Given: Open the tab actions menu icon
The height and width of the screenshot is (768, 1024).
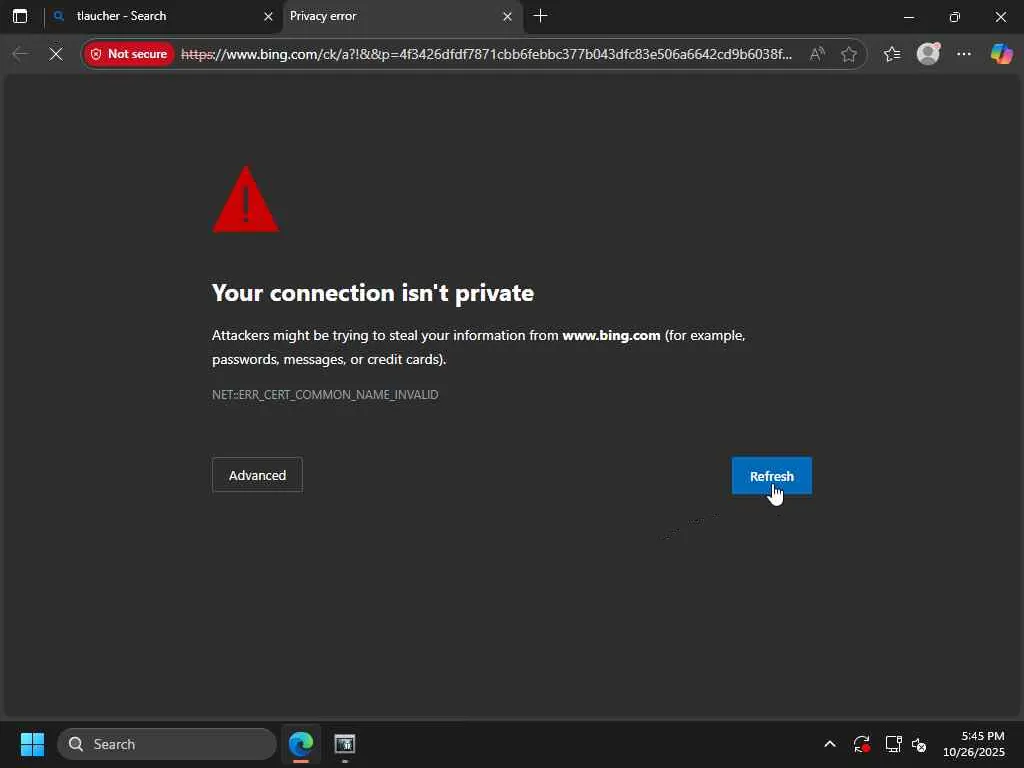Looking at the screenshot, I should coord(20,16).
